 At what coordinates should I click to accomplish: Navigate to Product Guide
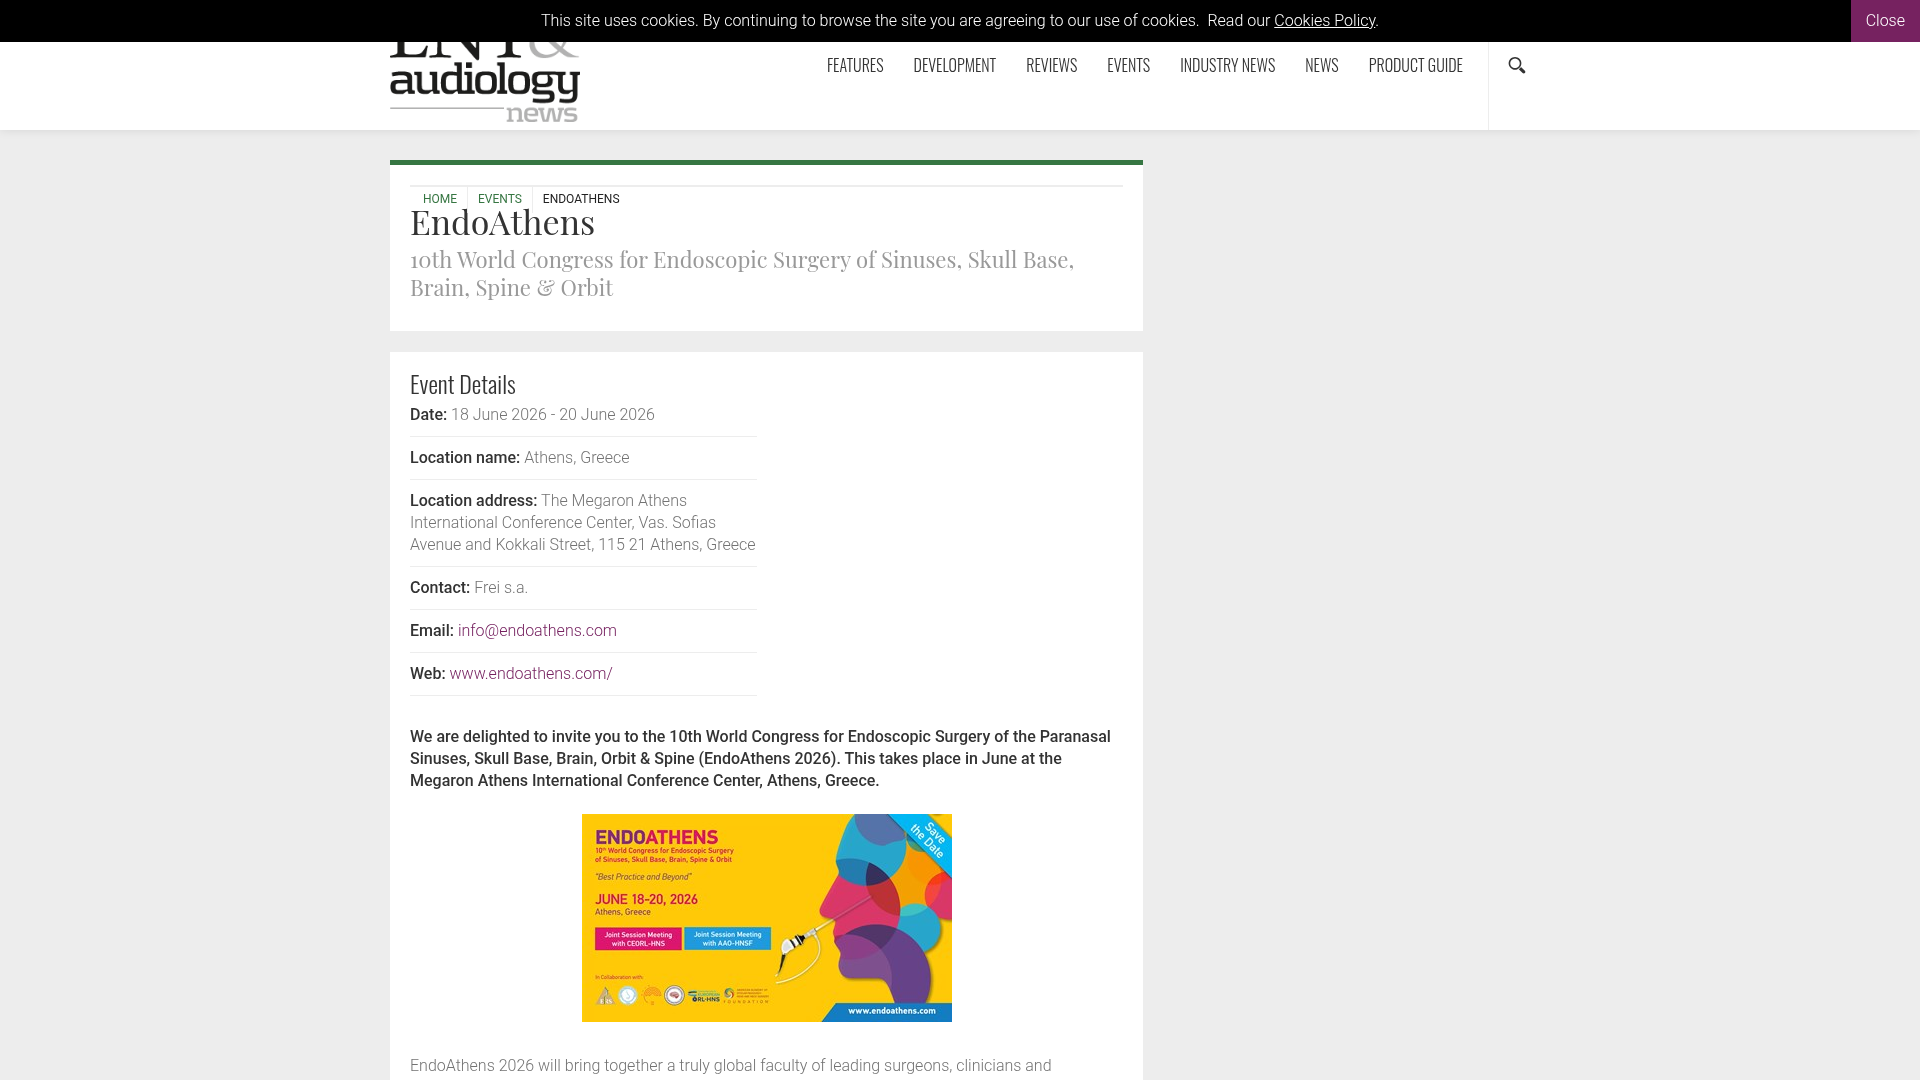pos(1415,66)
